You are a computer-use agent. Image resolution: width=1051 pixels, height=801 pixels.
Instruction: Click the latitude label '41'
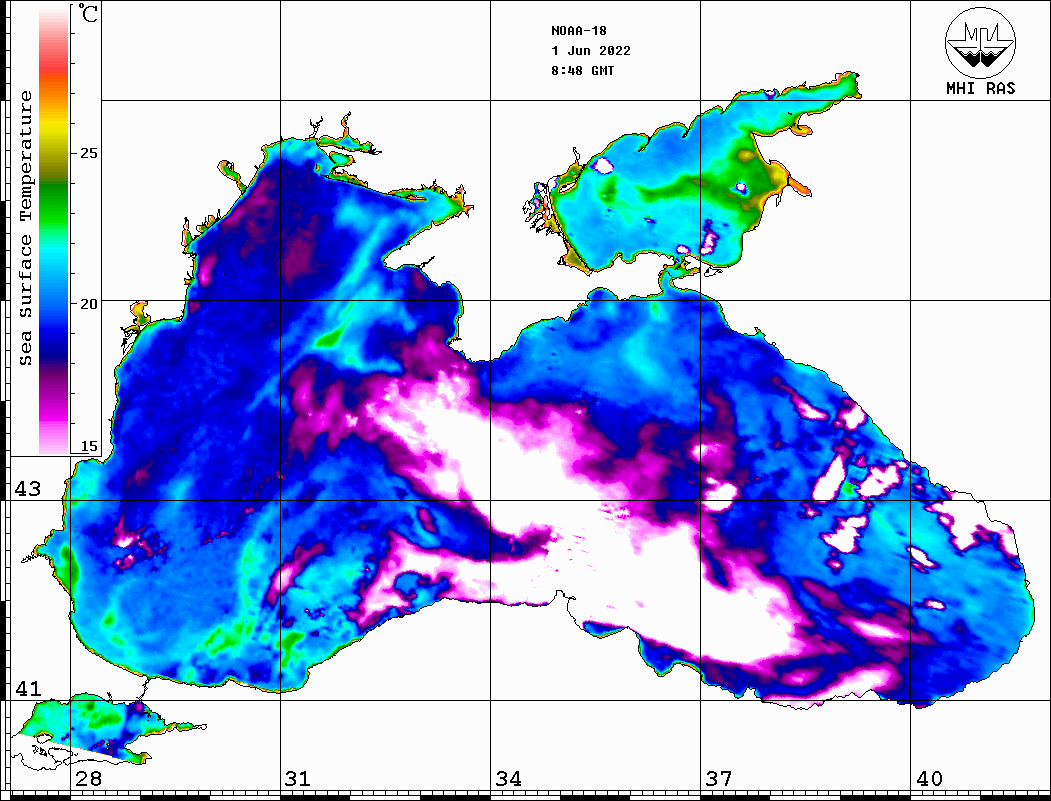pyautogui.click(x=28, y=688)
